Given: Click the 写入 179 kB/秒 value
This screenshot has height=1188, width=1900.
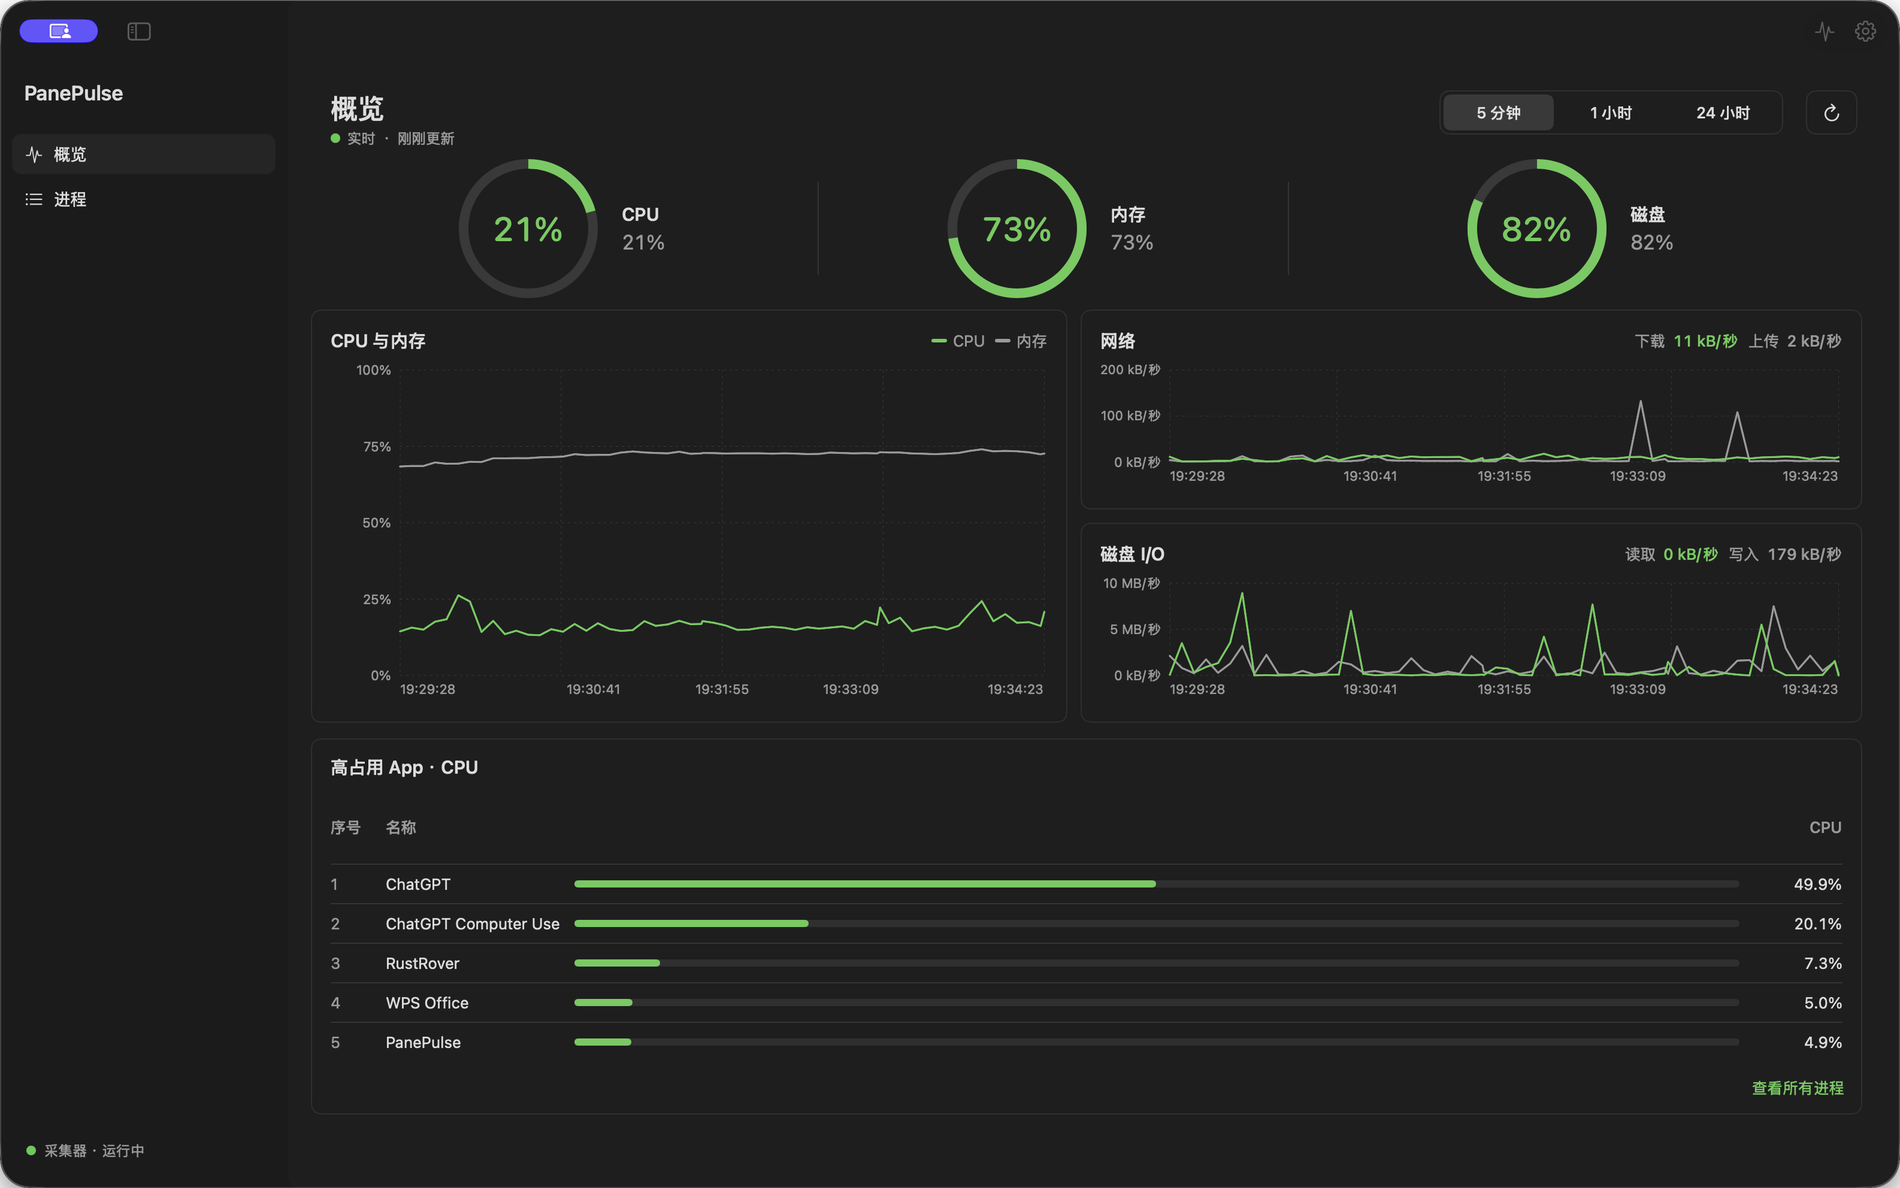Looking at the screenshot, I should click(x=1785, y=554).
